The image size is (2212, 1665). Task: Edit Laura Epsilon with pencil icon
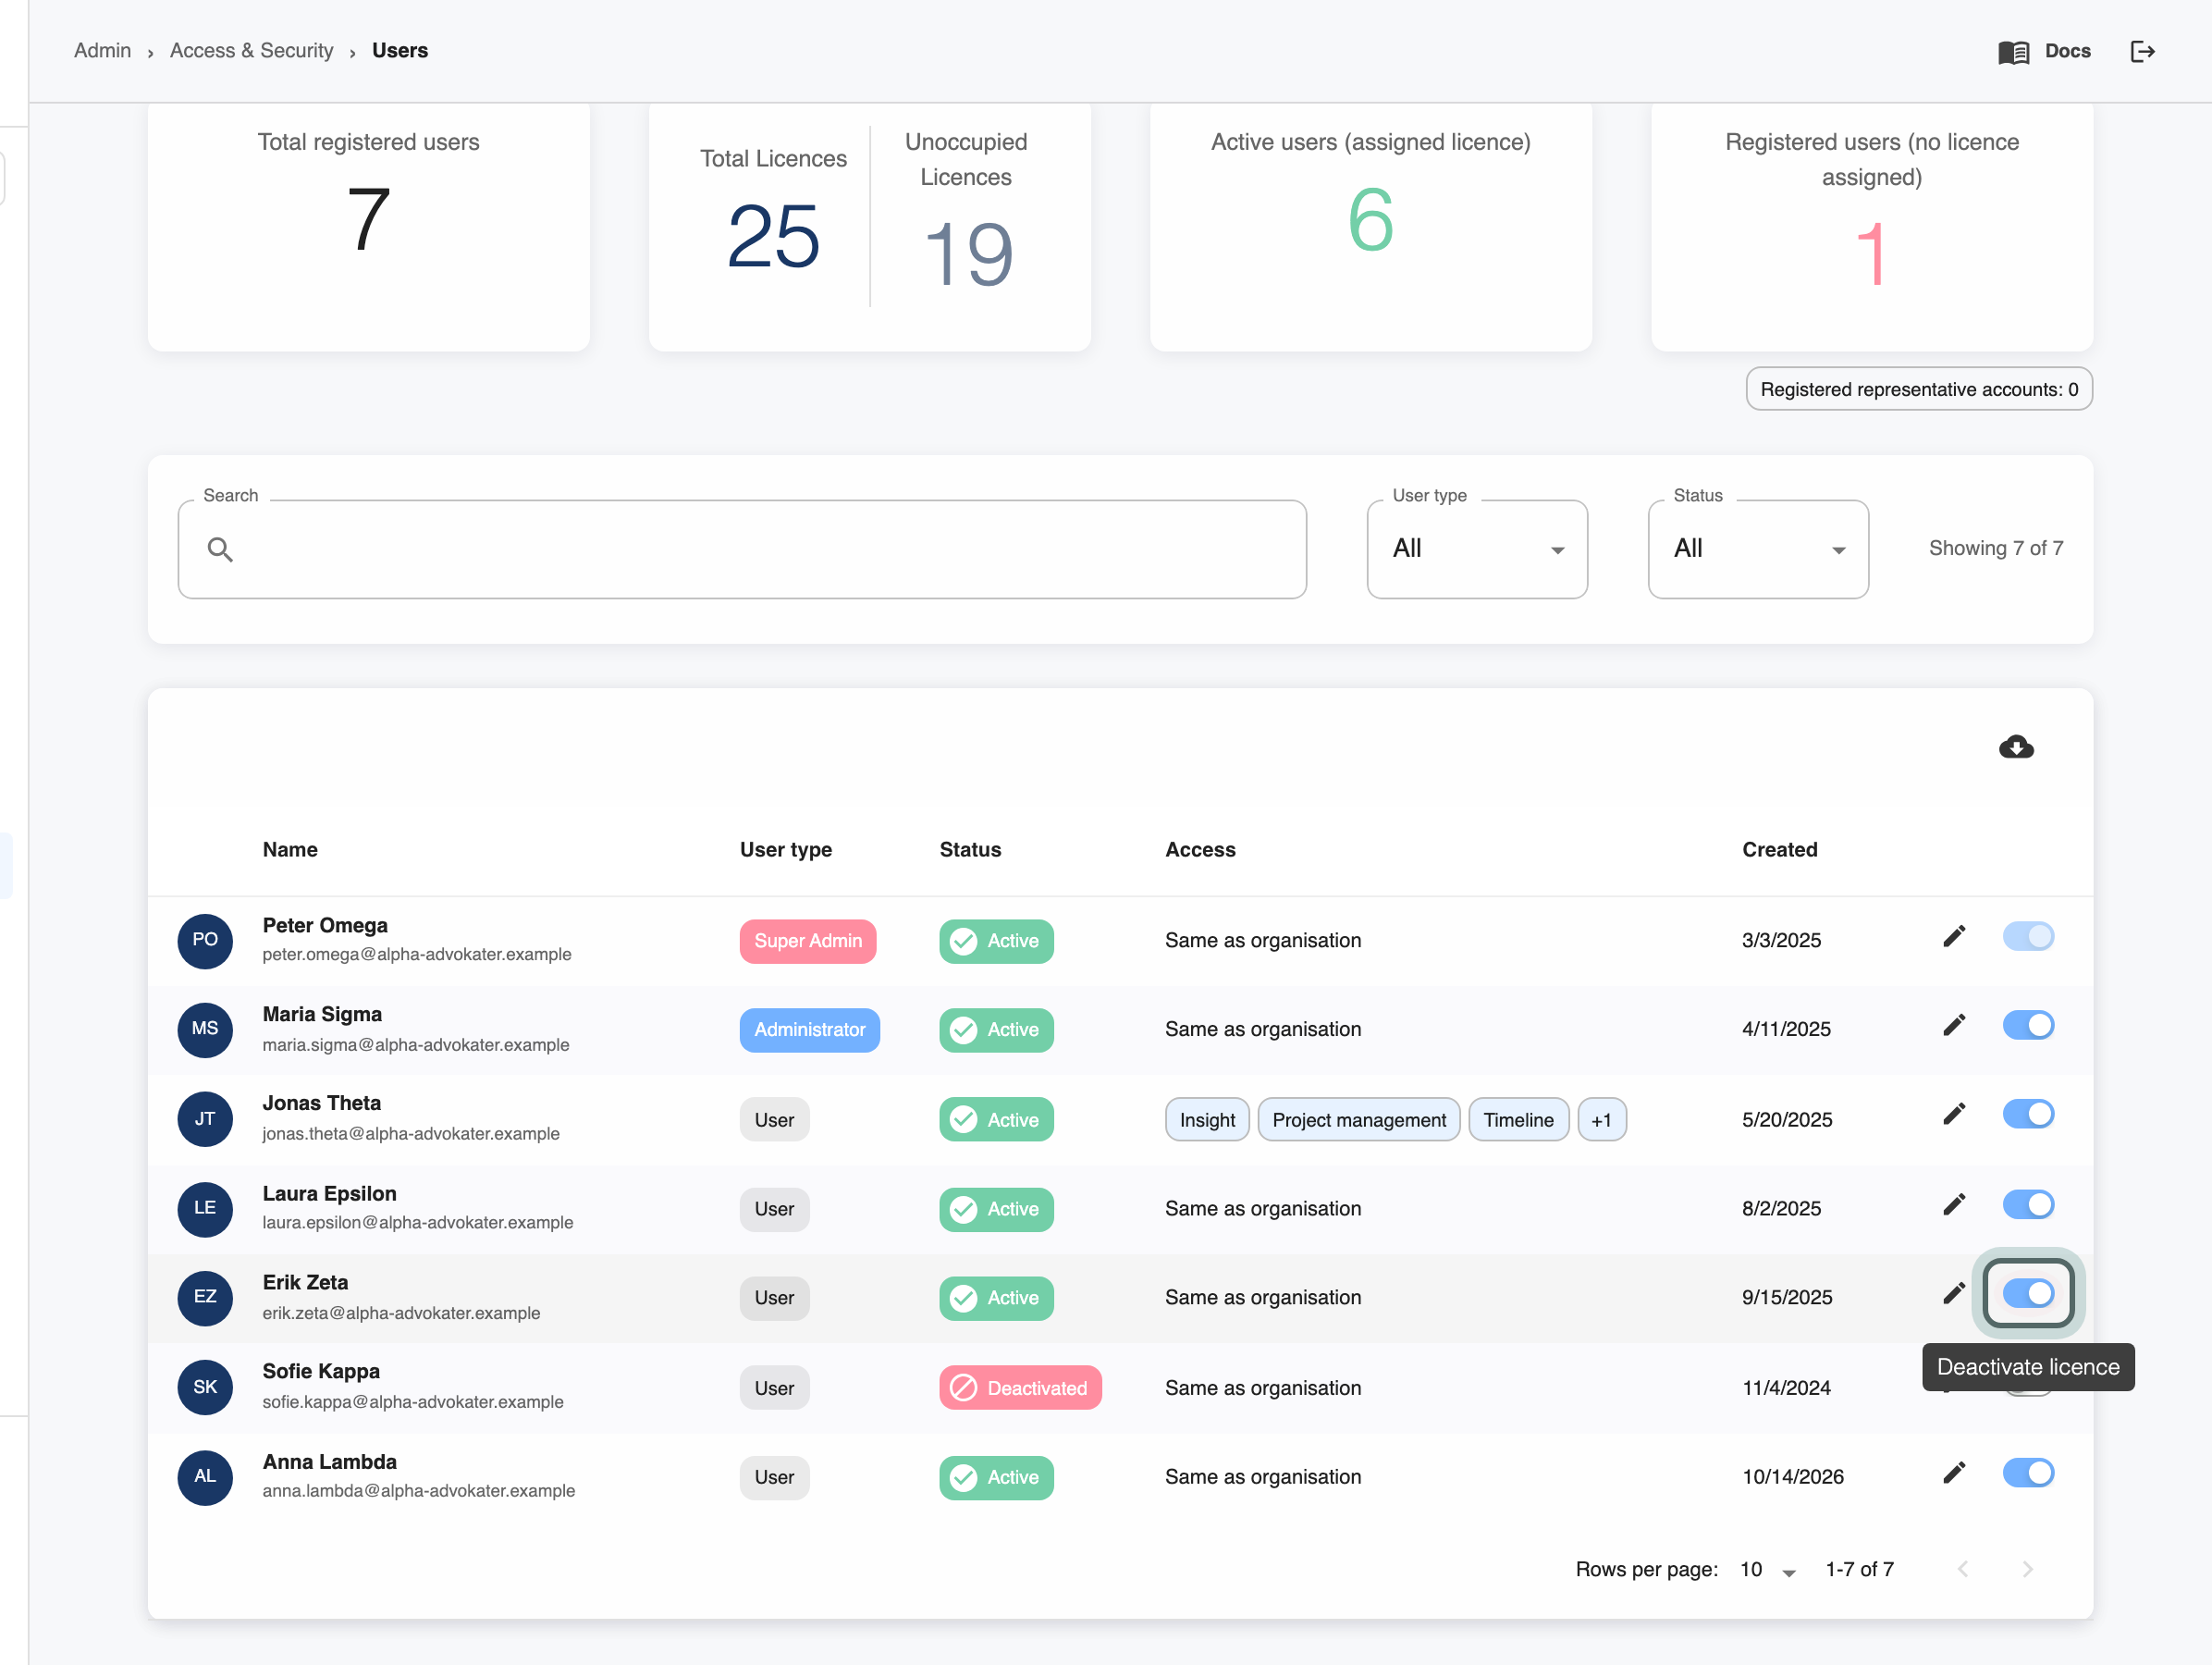click(1954, 1204)
